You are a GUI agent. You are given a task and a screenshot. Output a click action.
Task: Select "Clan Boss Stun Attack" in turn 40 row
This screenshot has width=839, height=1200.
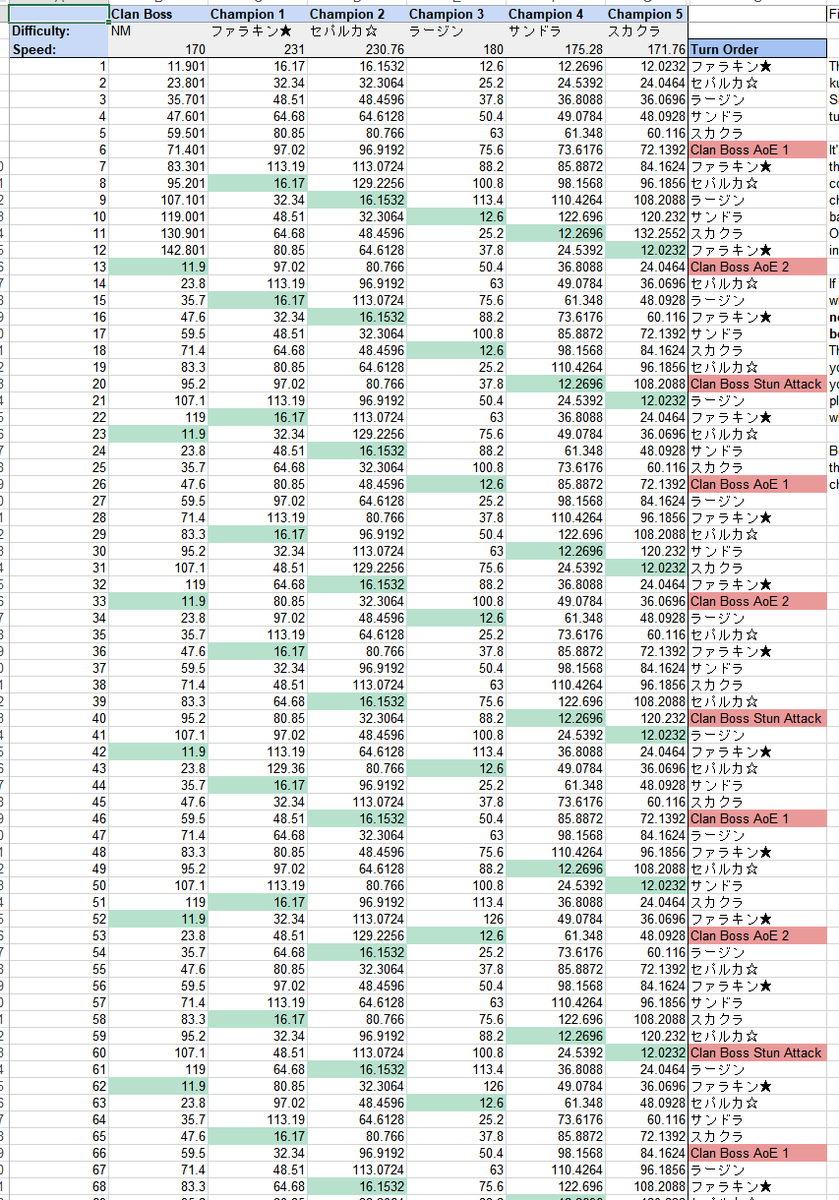coord(757,718)
